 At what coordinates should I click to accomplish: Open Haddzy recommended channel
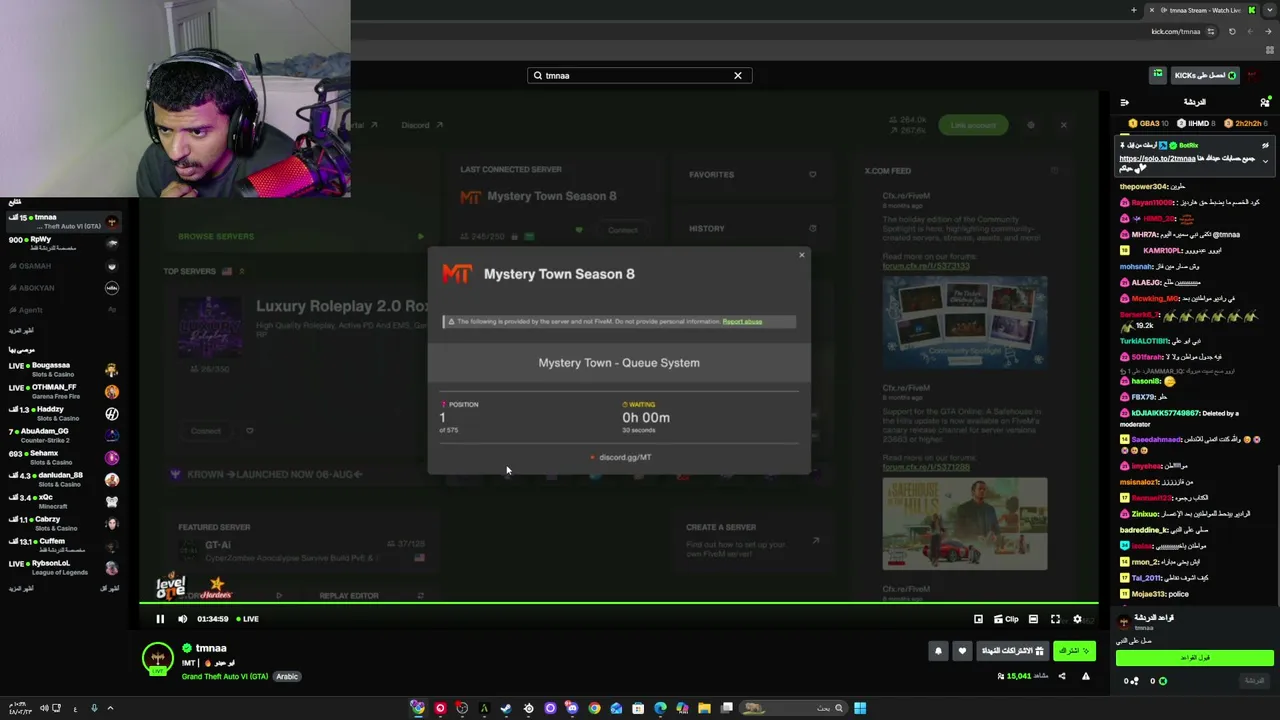pos(62,414)
